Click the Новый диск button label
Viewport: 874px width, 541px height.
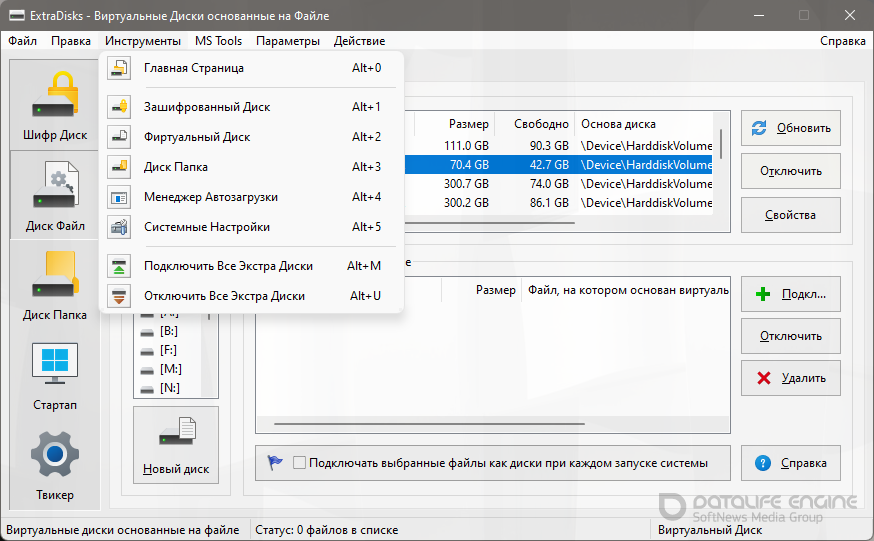coord(176,469)
